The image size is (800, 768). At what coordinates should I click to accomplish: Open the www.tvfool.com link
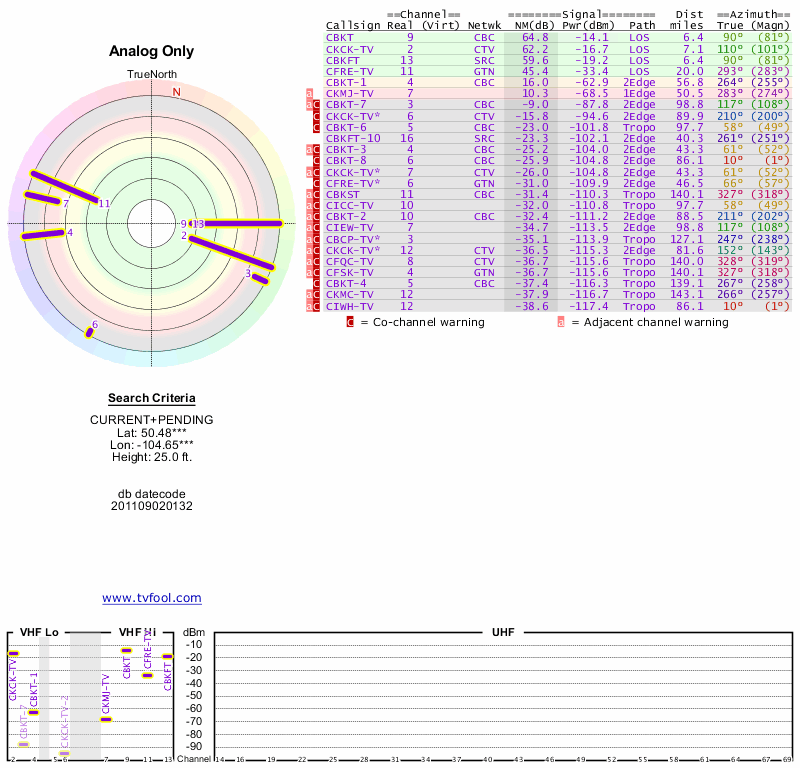point(151,598)
